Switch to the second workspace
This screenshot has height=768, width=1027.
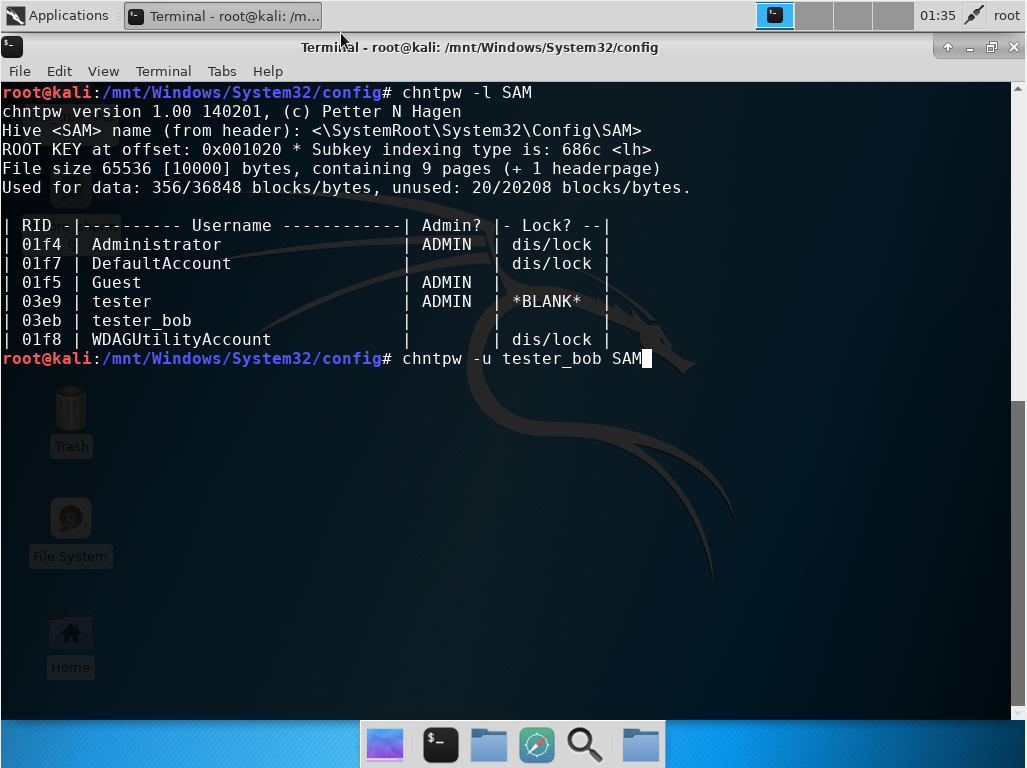(813, 16)
